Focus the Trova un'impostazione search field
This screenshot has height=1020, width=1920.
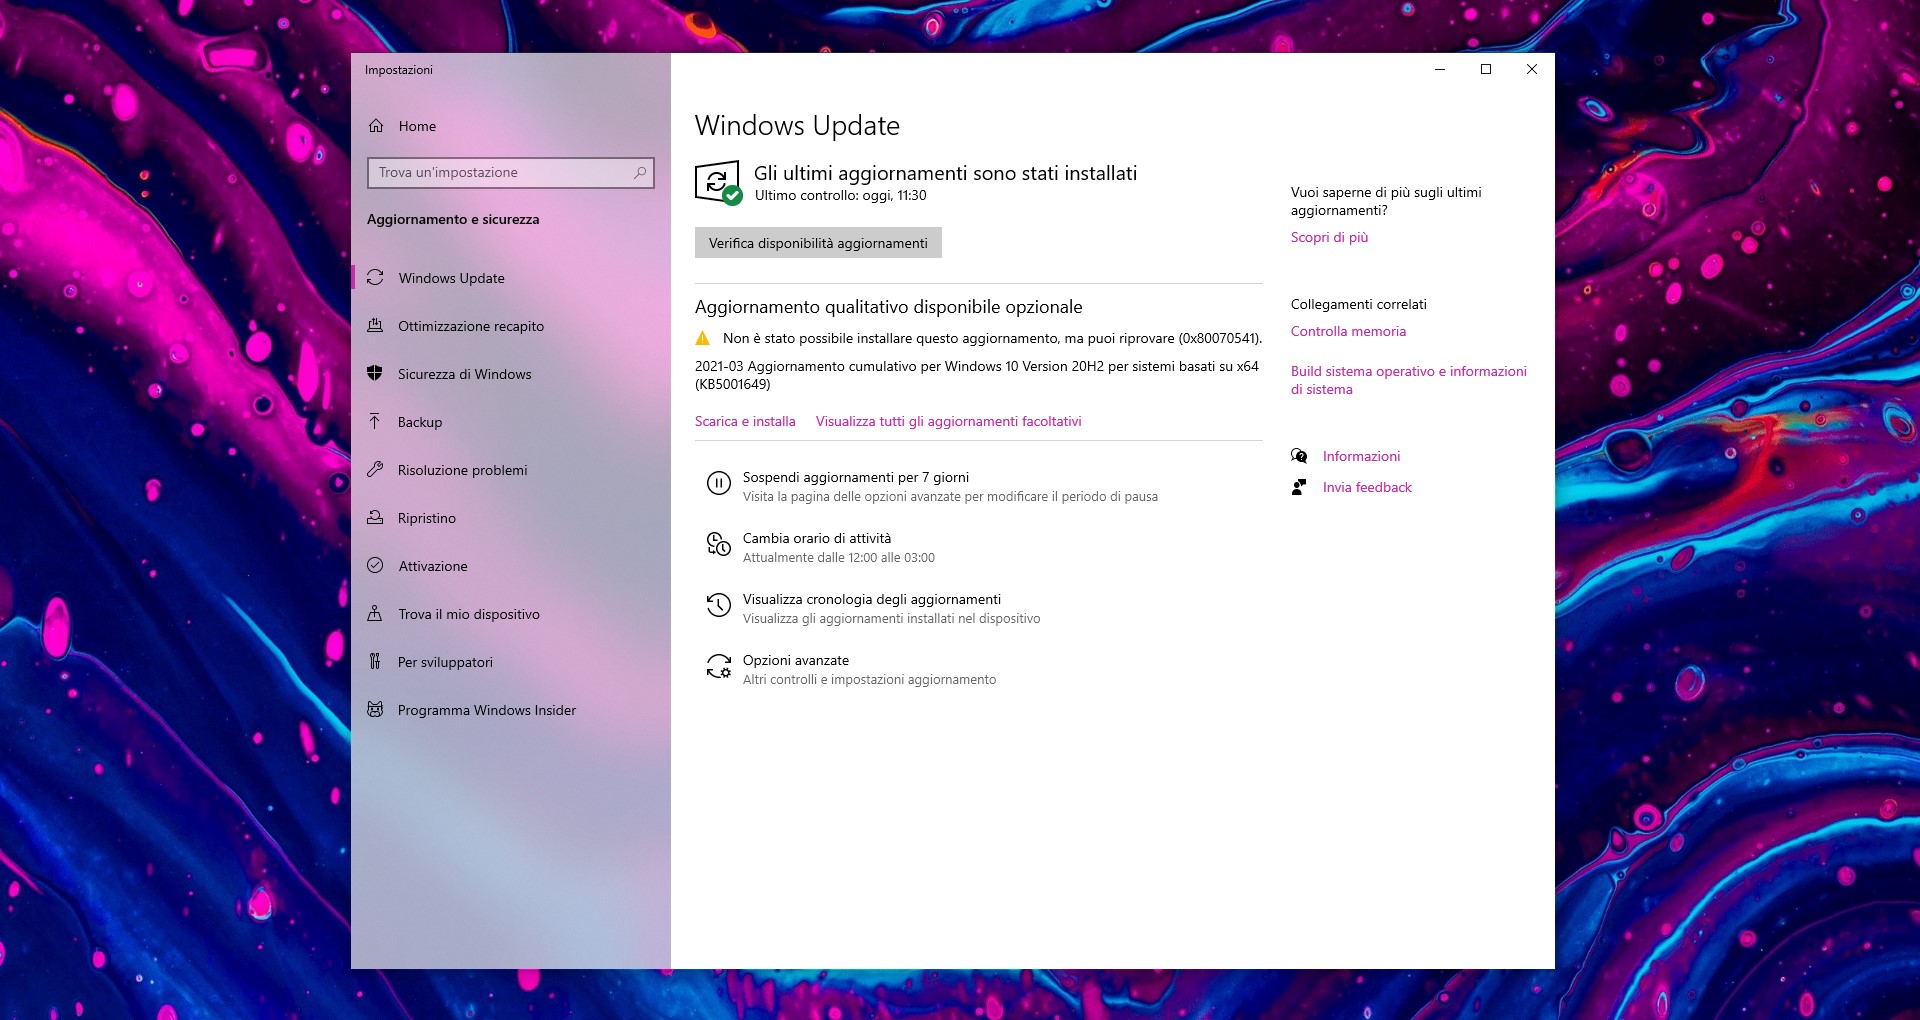click(511, 173)
